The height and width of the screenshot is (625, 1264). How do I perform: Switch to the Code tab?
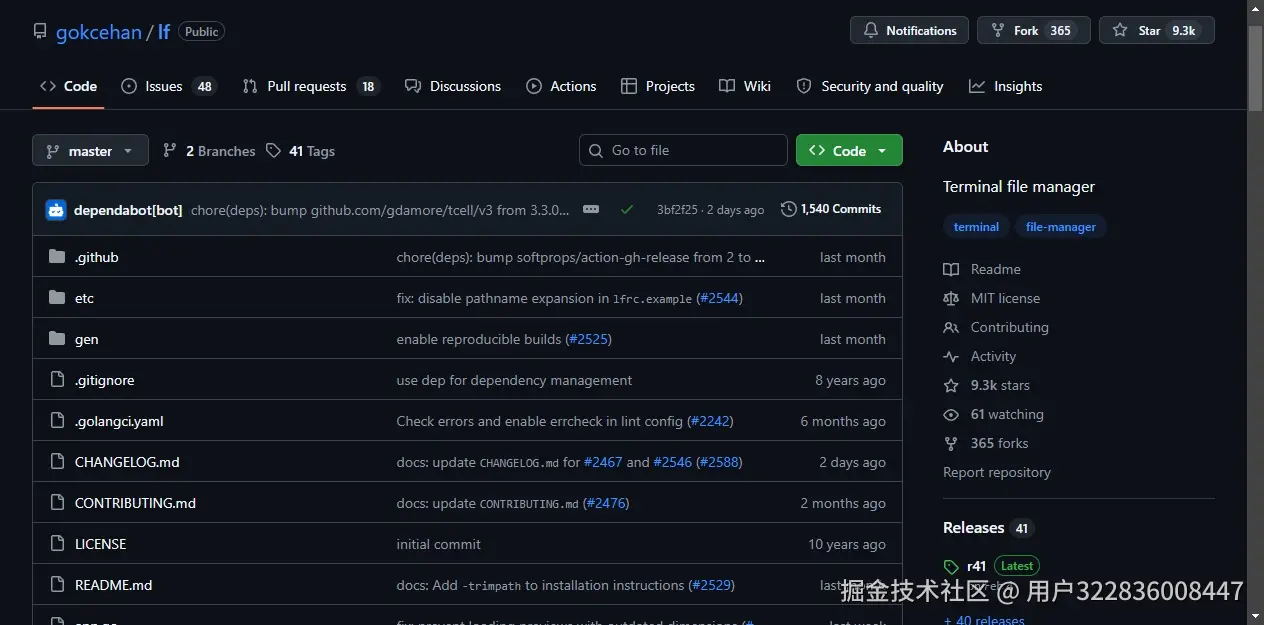coord(68,86)
